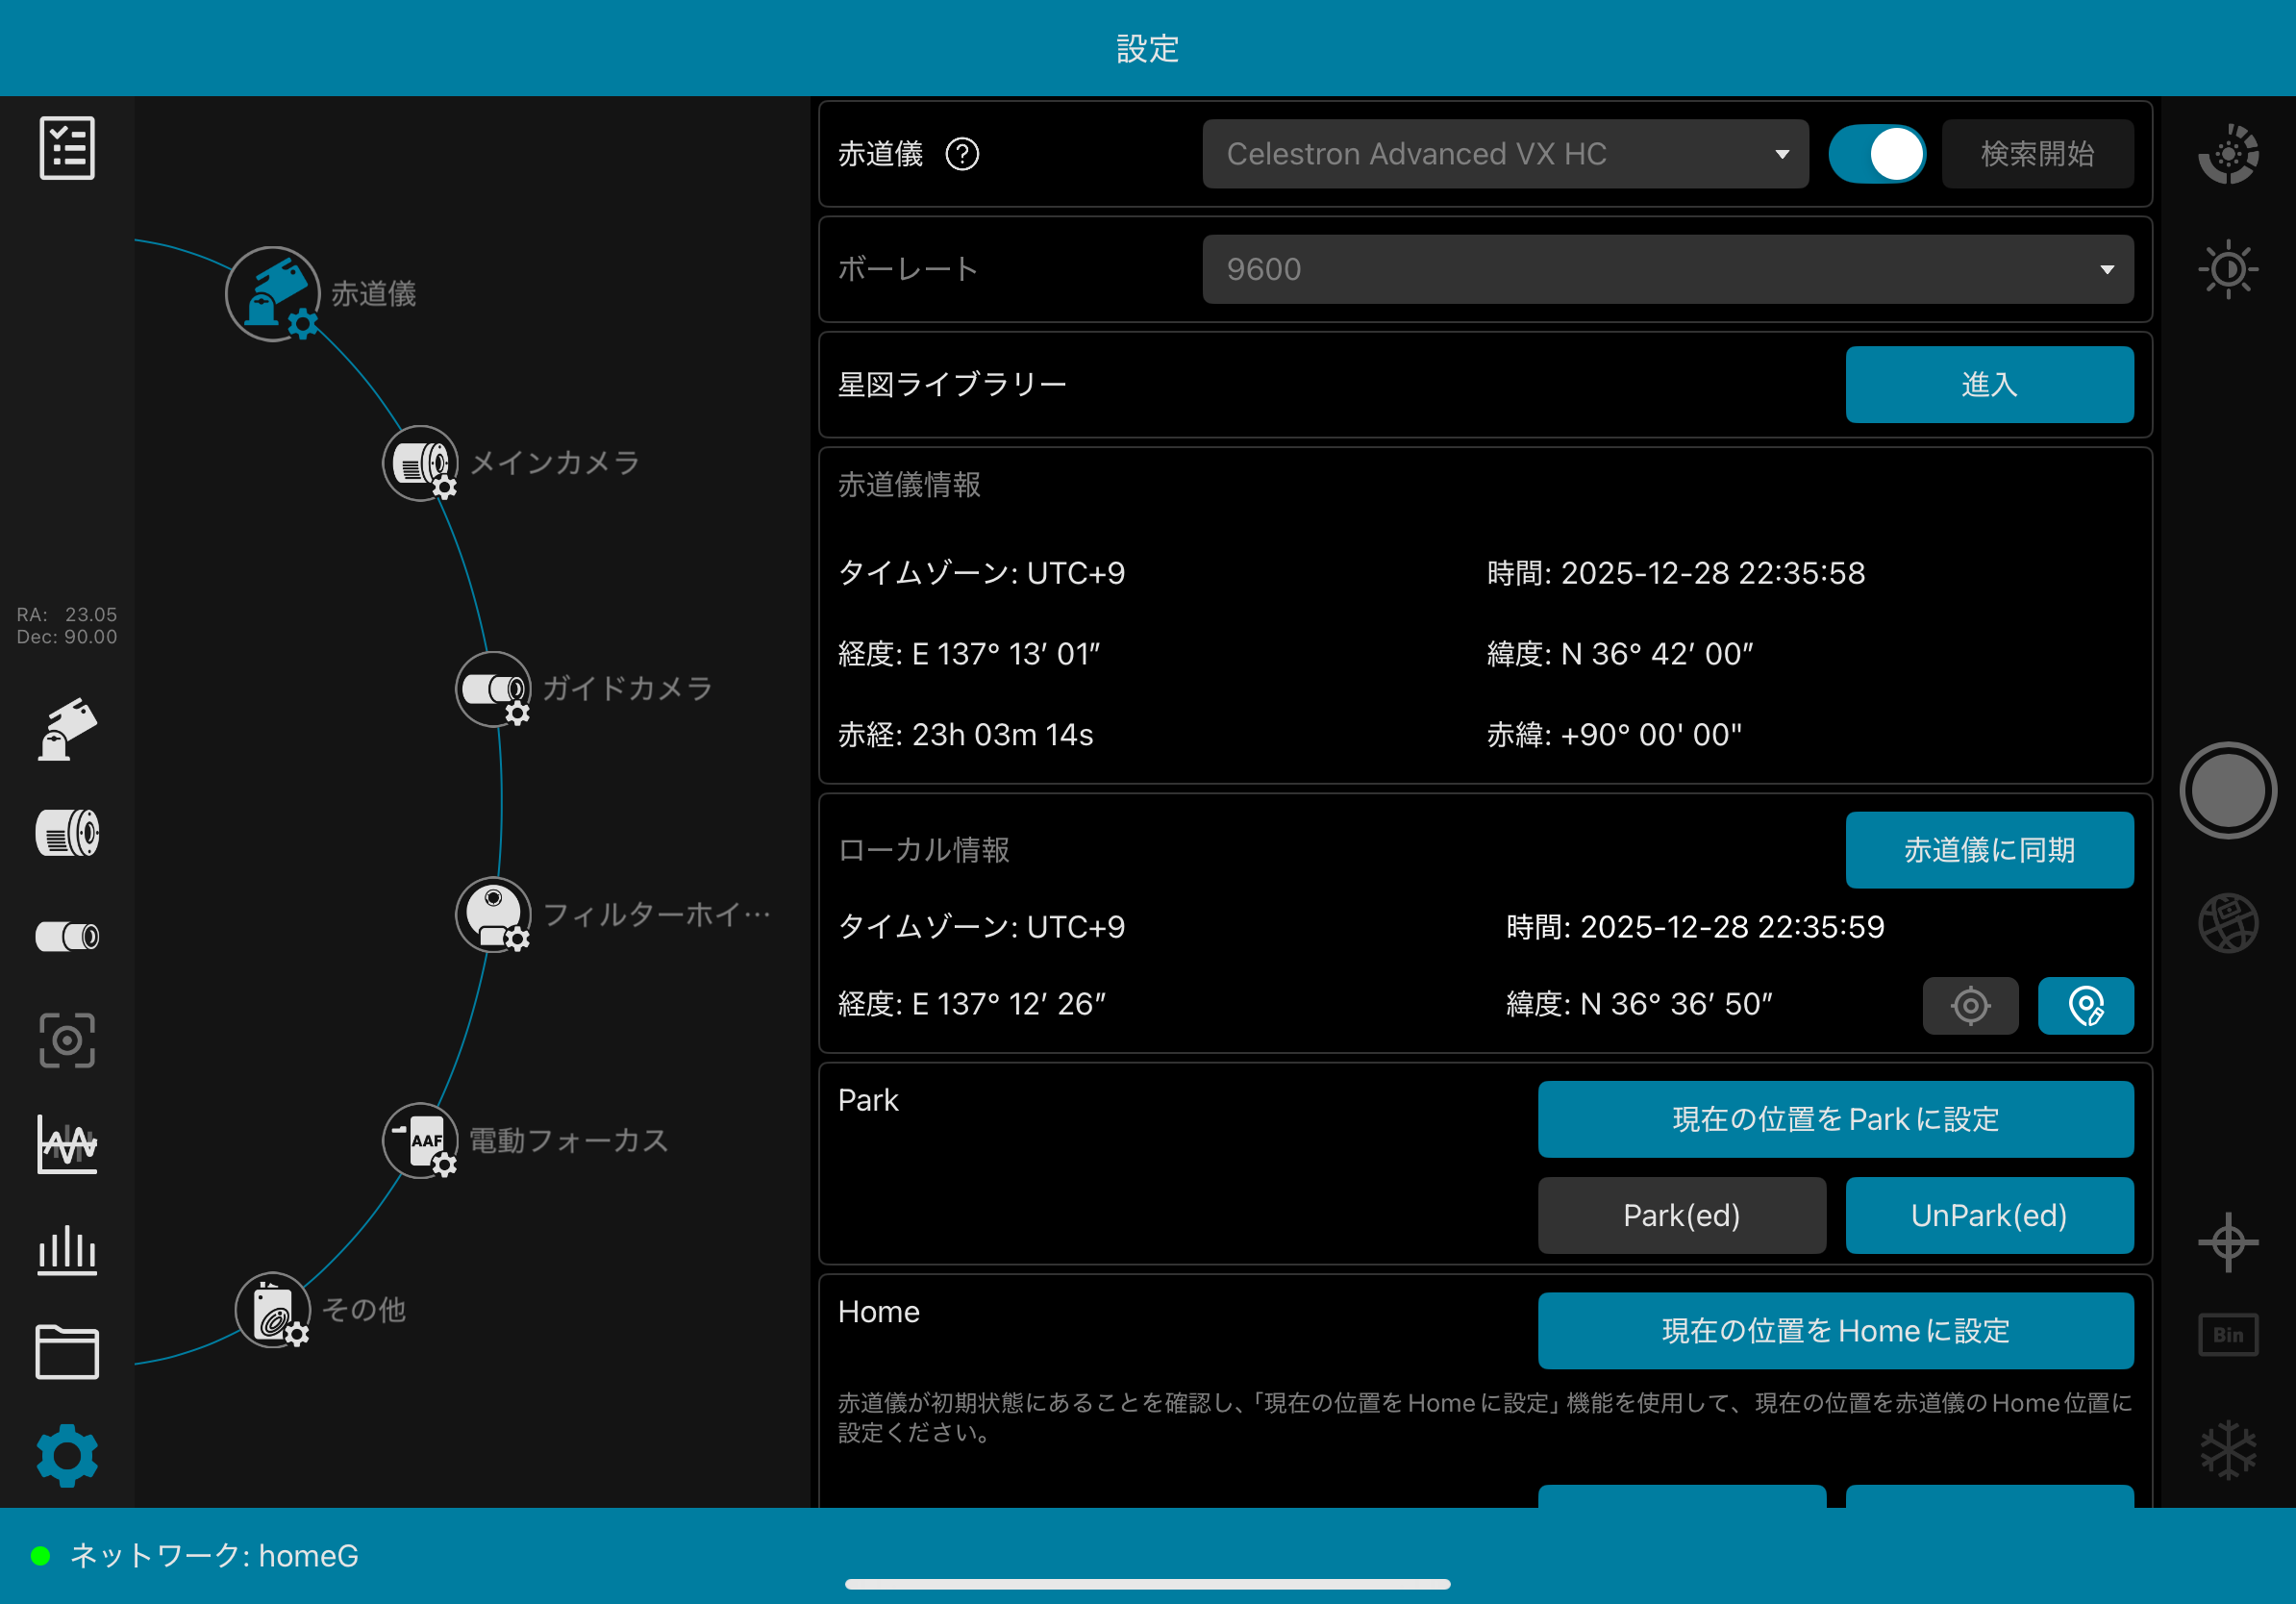The width and height of the screenshot is (2296, 1604).
Task: Toggle the cooling snowflake icon
Action: pos(2228,1449)
